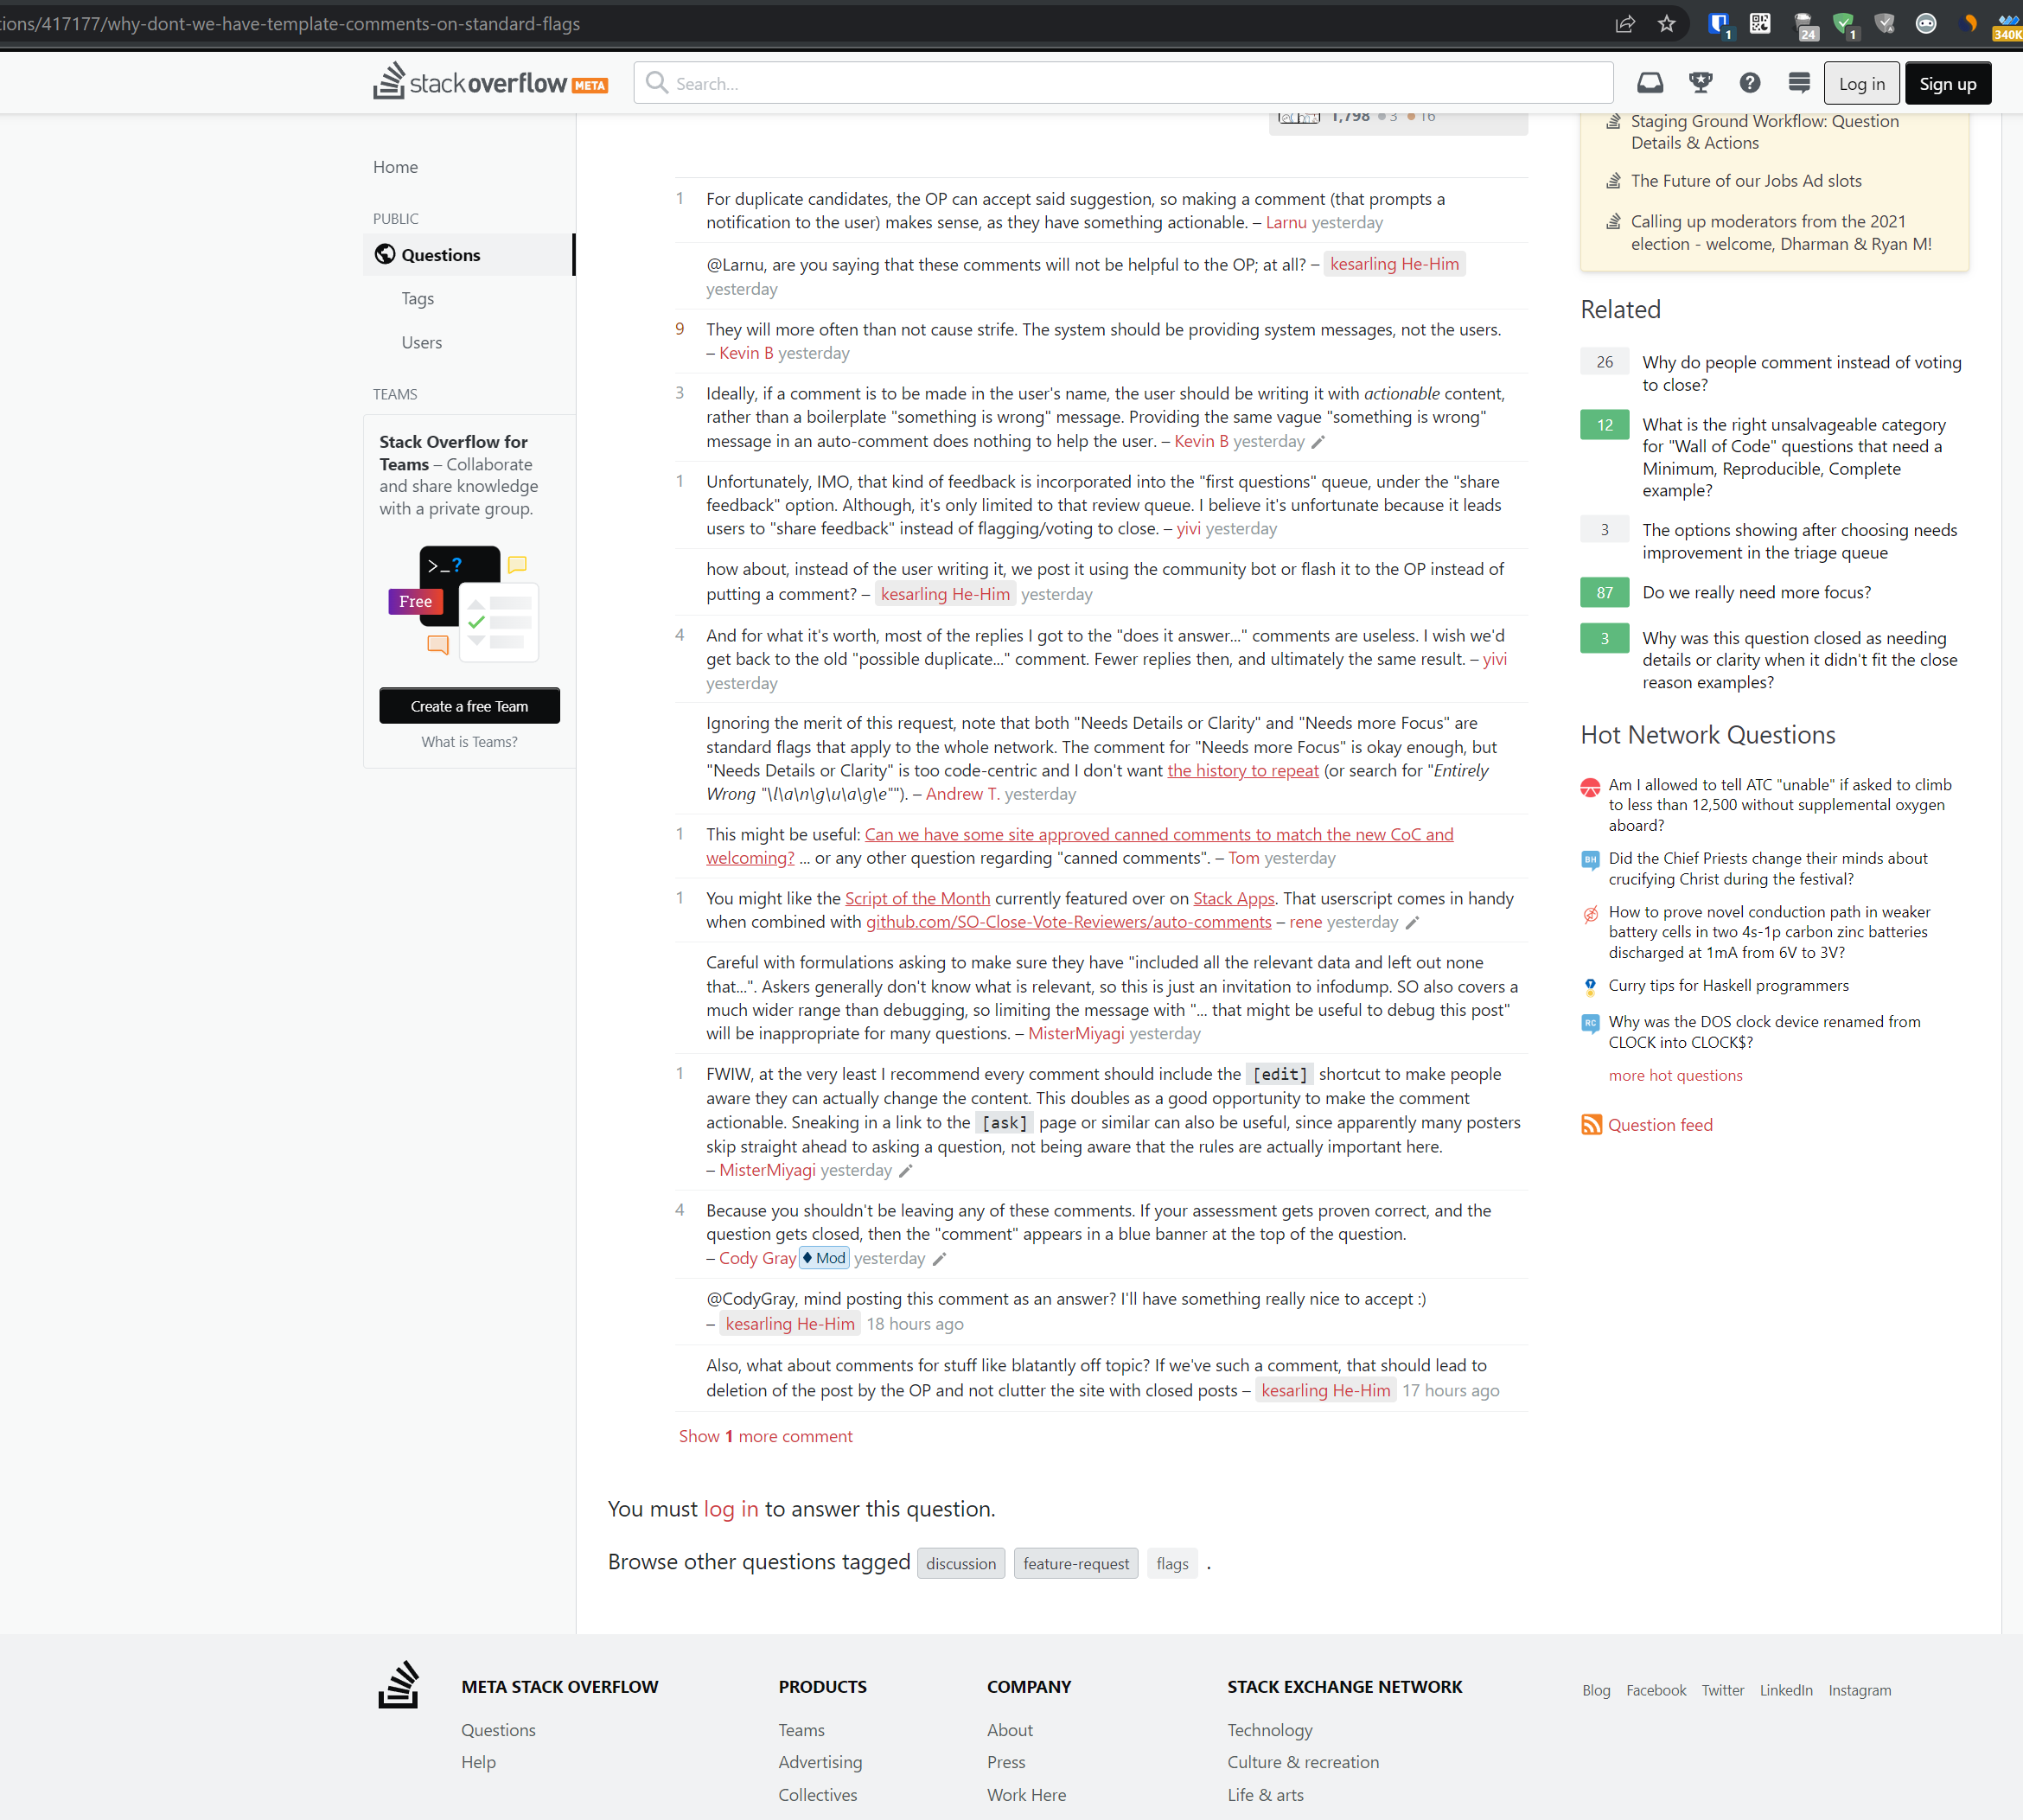The width and height of the screenshot is (2023, 1820).
Task: Open the Stack Exchange sites menu icon
Action: (x=1799, y=83)
